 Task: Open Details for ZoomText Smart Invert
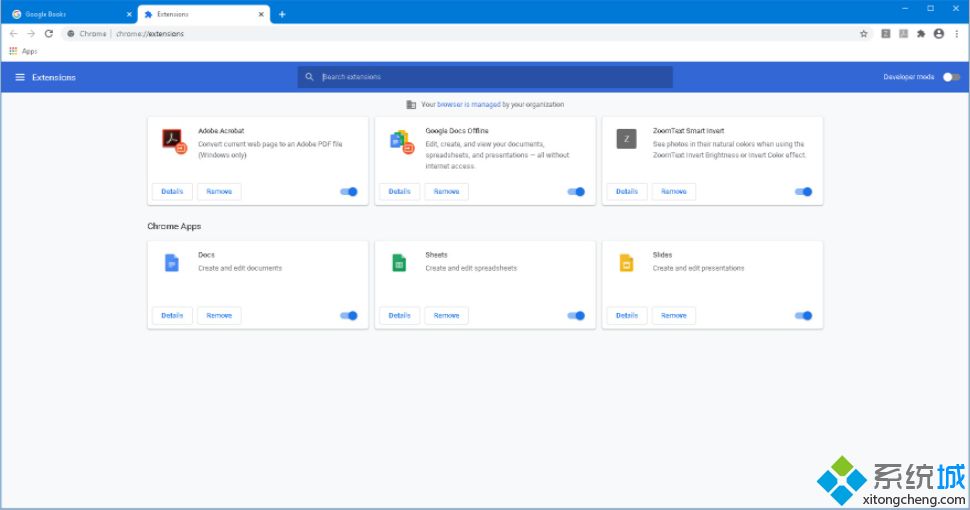tap(627, 192)
